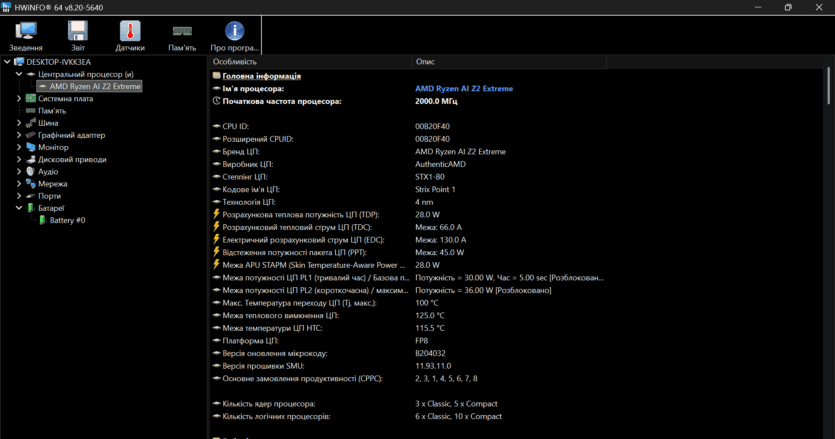Collapse the DESKTOP-IVKK3EA root node

(7, 62)
